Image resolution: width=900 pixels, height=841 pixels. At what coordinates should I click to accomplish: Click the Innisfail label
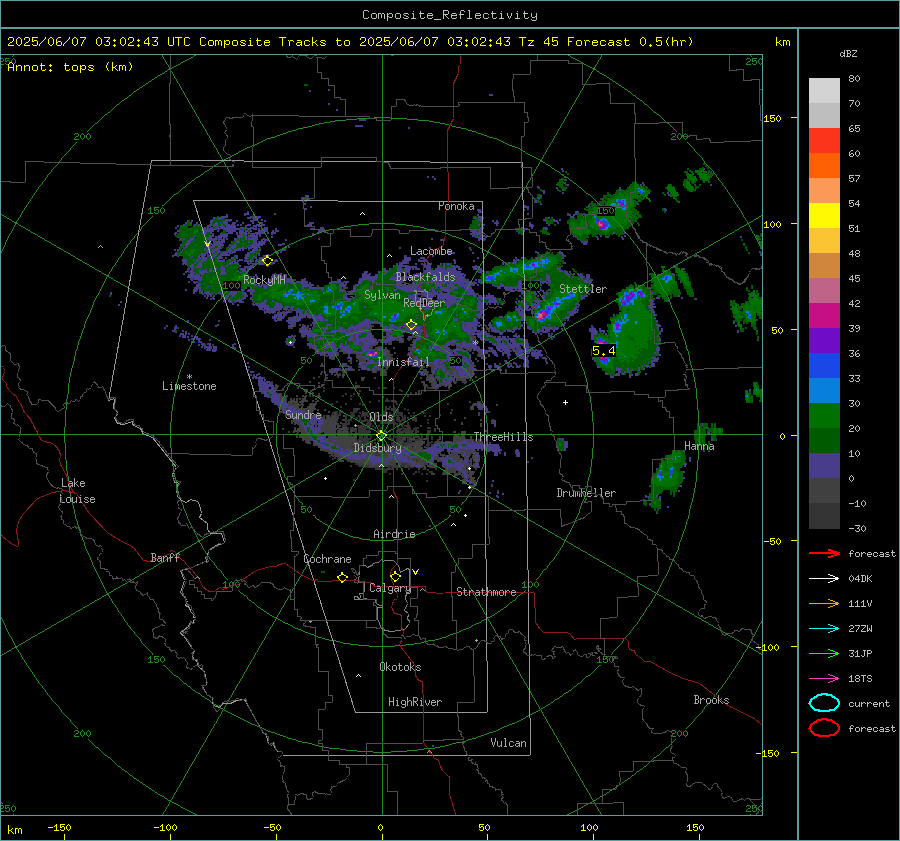tap(403, 362)
